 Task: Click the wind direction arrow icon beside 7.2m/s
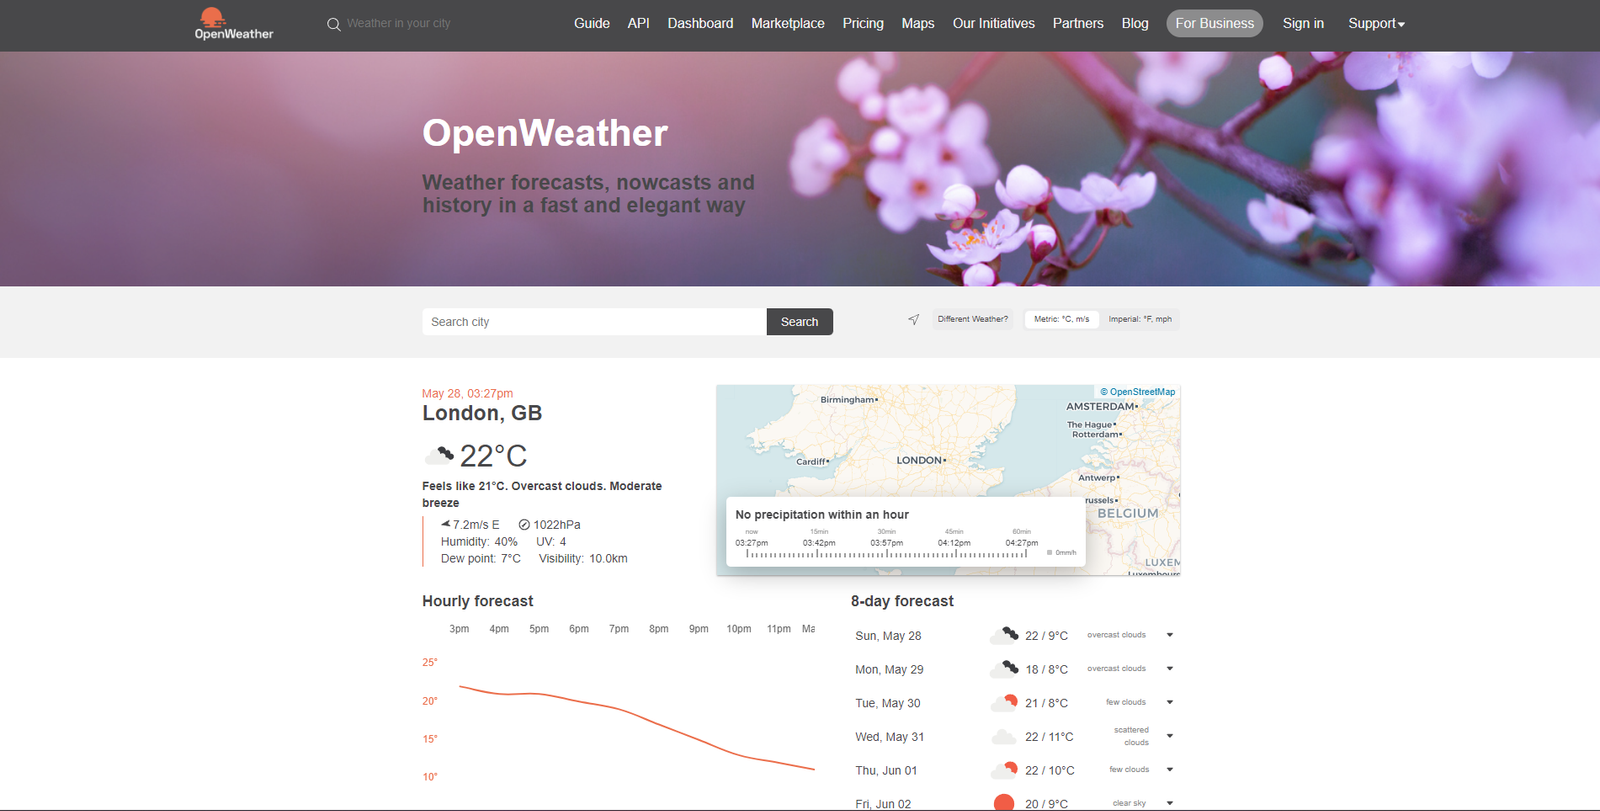pos(445,524)
